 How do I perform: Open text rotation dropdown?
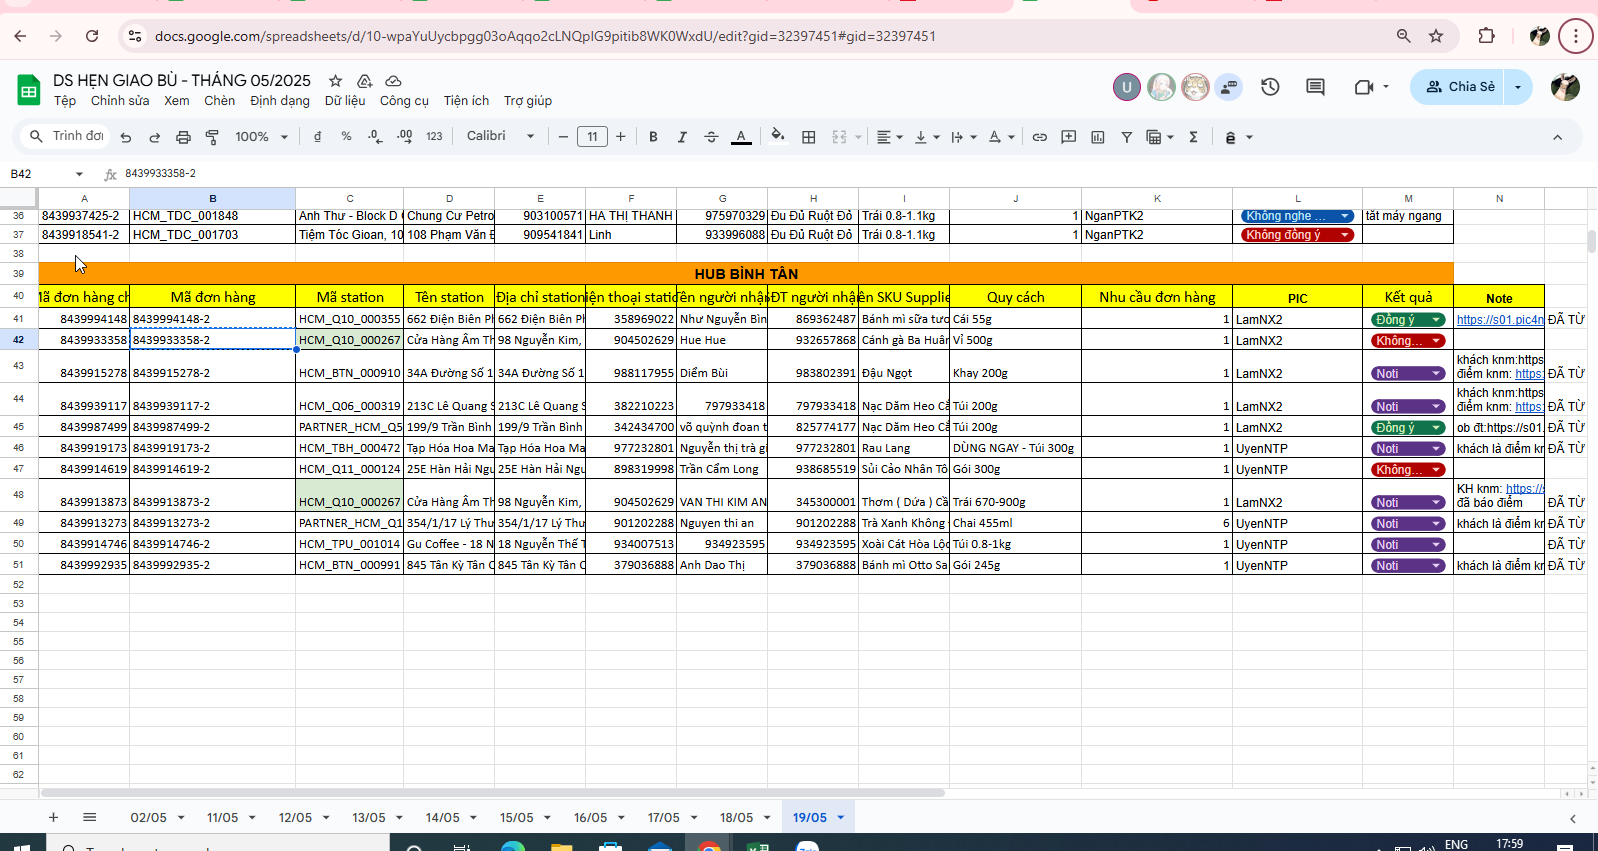[1001, 137]
